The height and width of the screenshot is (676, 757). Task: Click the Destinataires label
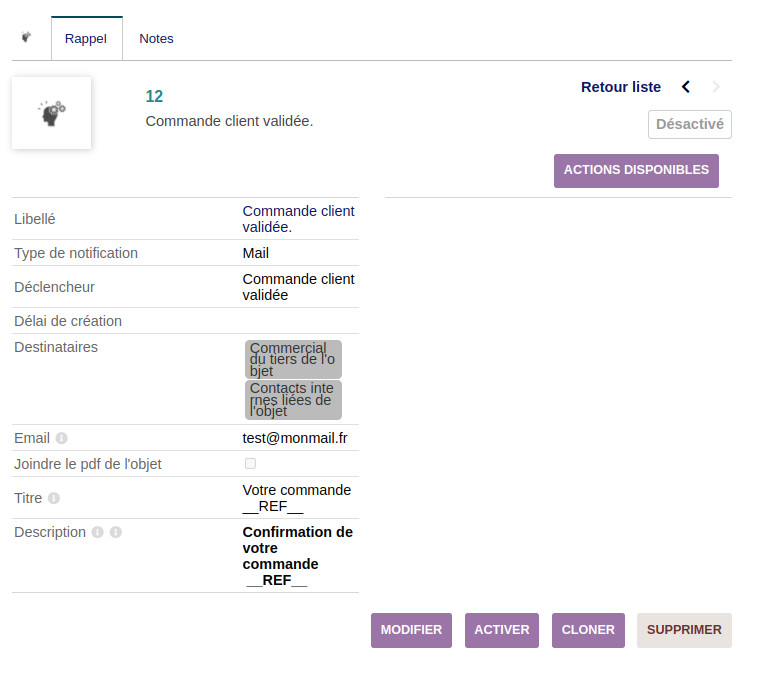(x=56, y=347)
